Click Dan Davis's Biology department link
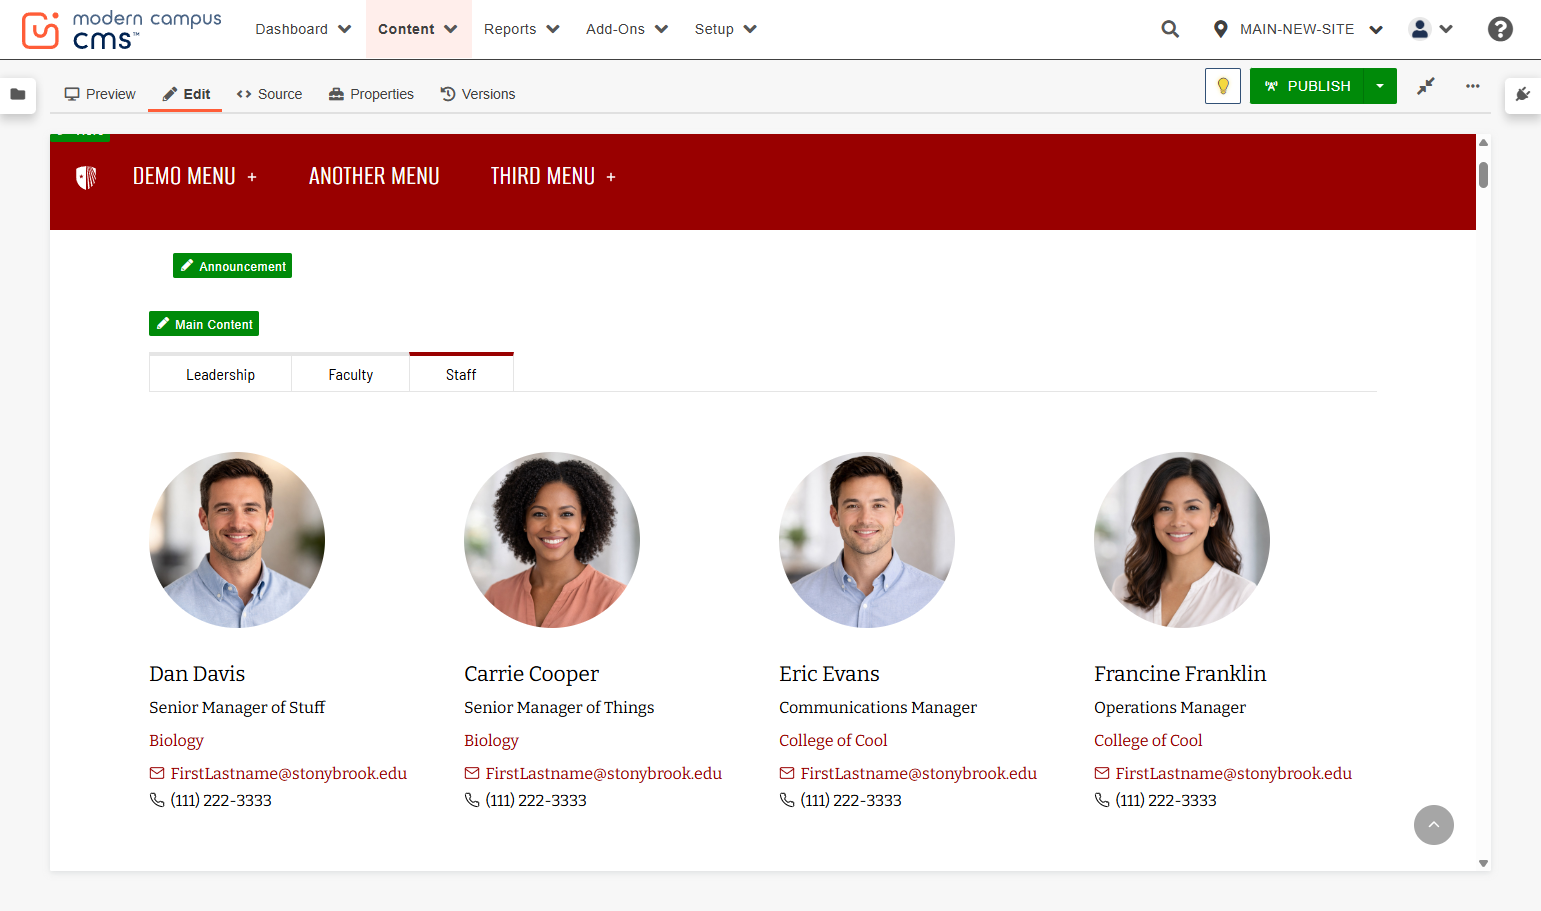Image resolution: width=1541 pixels, height=911 pixels. pos(176,740)
